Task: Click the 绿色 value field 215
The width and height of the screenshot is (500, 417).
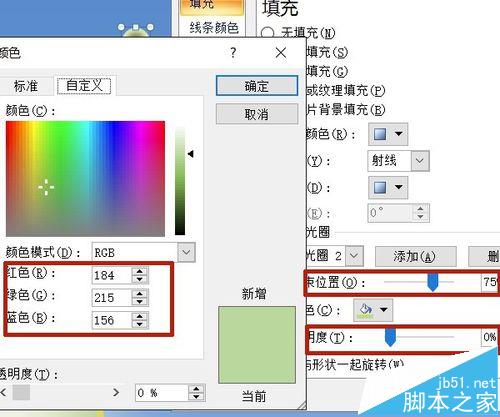Action: pos(112,298)
